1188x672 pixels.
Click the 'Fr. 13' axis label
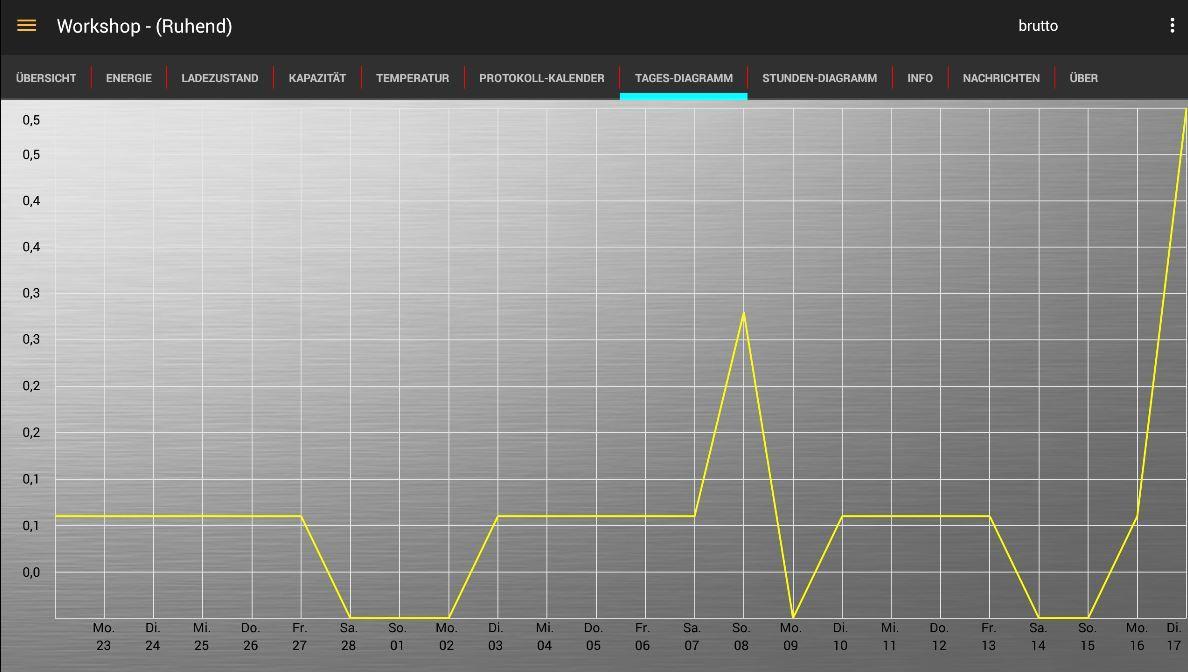pos(988,636)
